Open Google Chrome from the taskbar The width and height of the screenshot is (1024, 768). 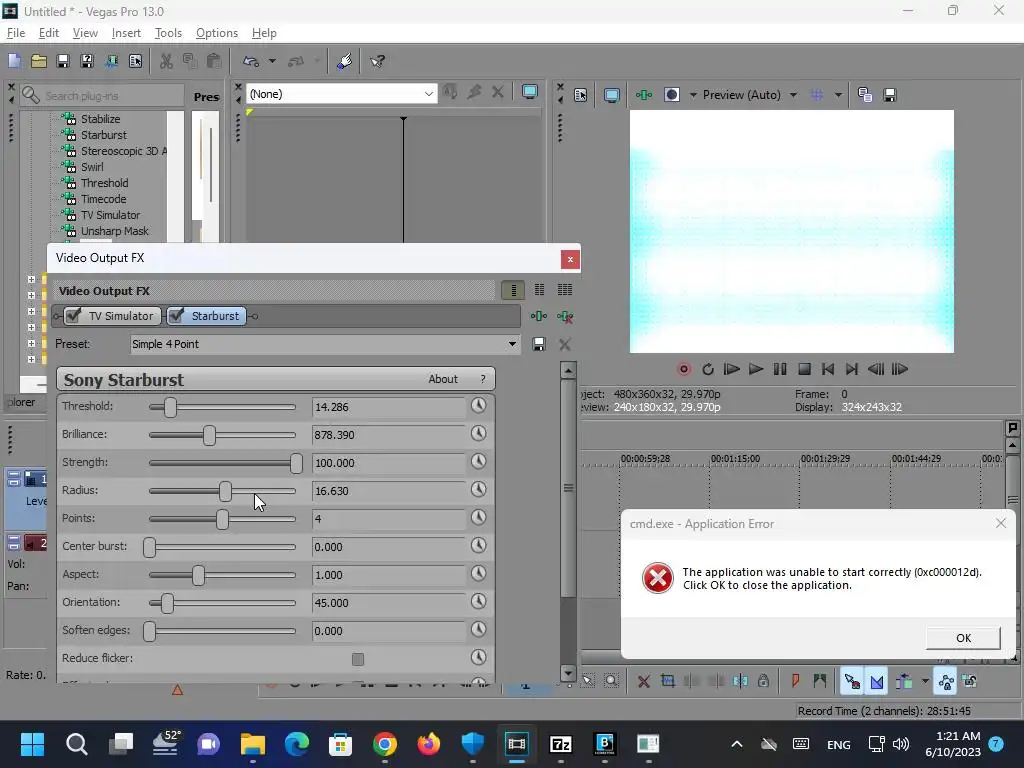pyautogui.click(x=385, y=744)
